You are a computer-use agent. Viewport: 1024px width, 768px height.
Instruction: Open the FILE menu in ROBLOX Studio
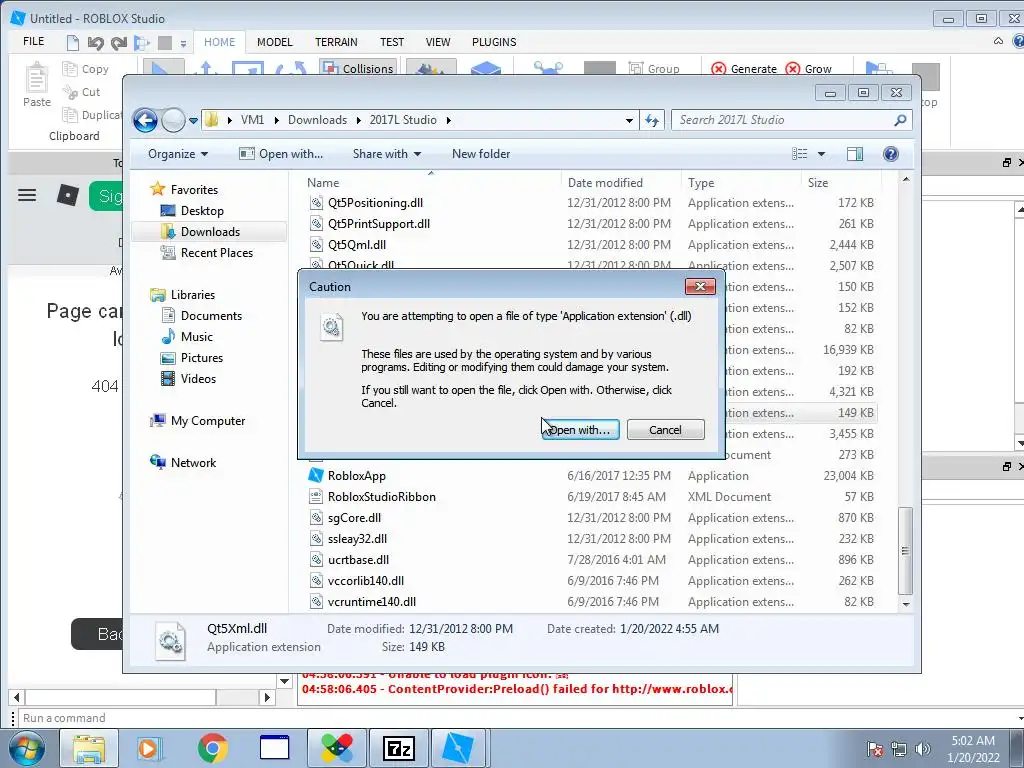(33, 41)
